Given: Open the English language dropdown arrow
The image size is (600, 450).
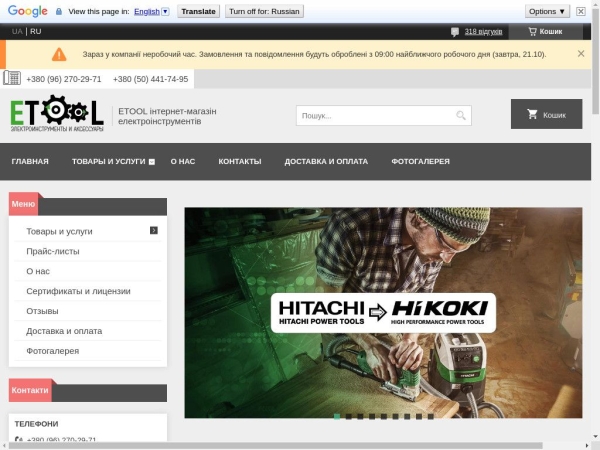Looking at the screenshot, I should pyautogui.click(x=165, y=11).
